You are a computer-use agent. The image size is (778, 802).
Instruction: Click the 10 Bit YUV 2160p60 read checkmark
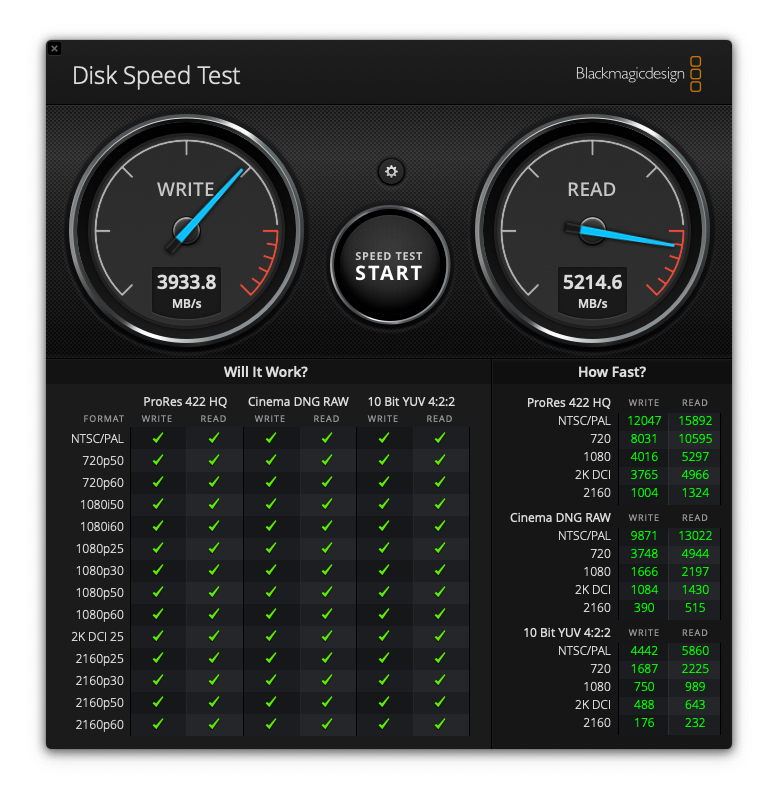(440, 724)
